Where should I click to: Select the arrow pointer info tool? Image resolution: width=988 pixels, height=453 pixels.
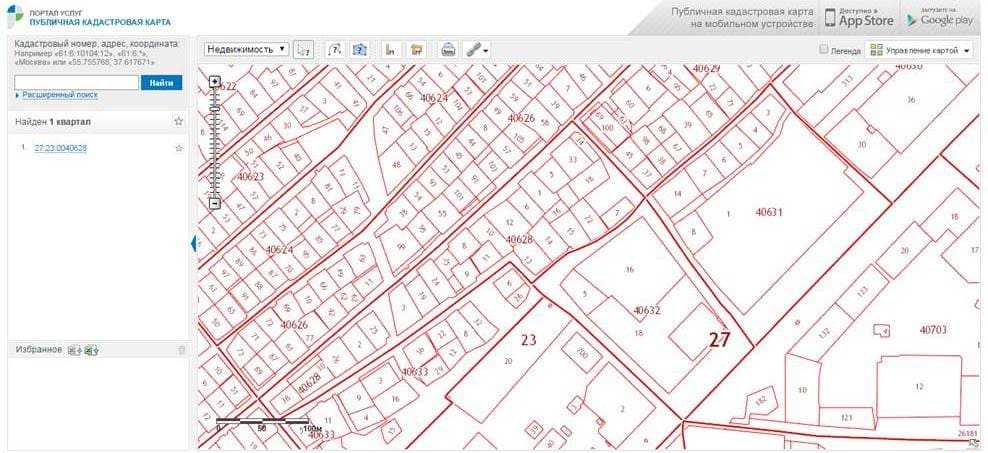305,49
